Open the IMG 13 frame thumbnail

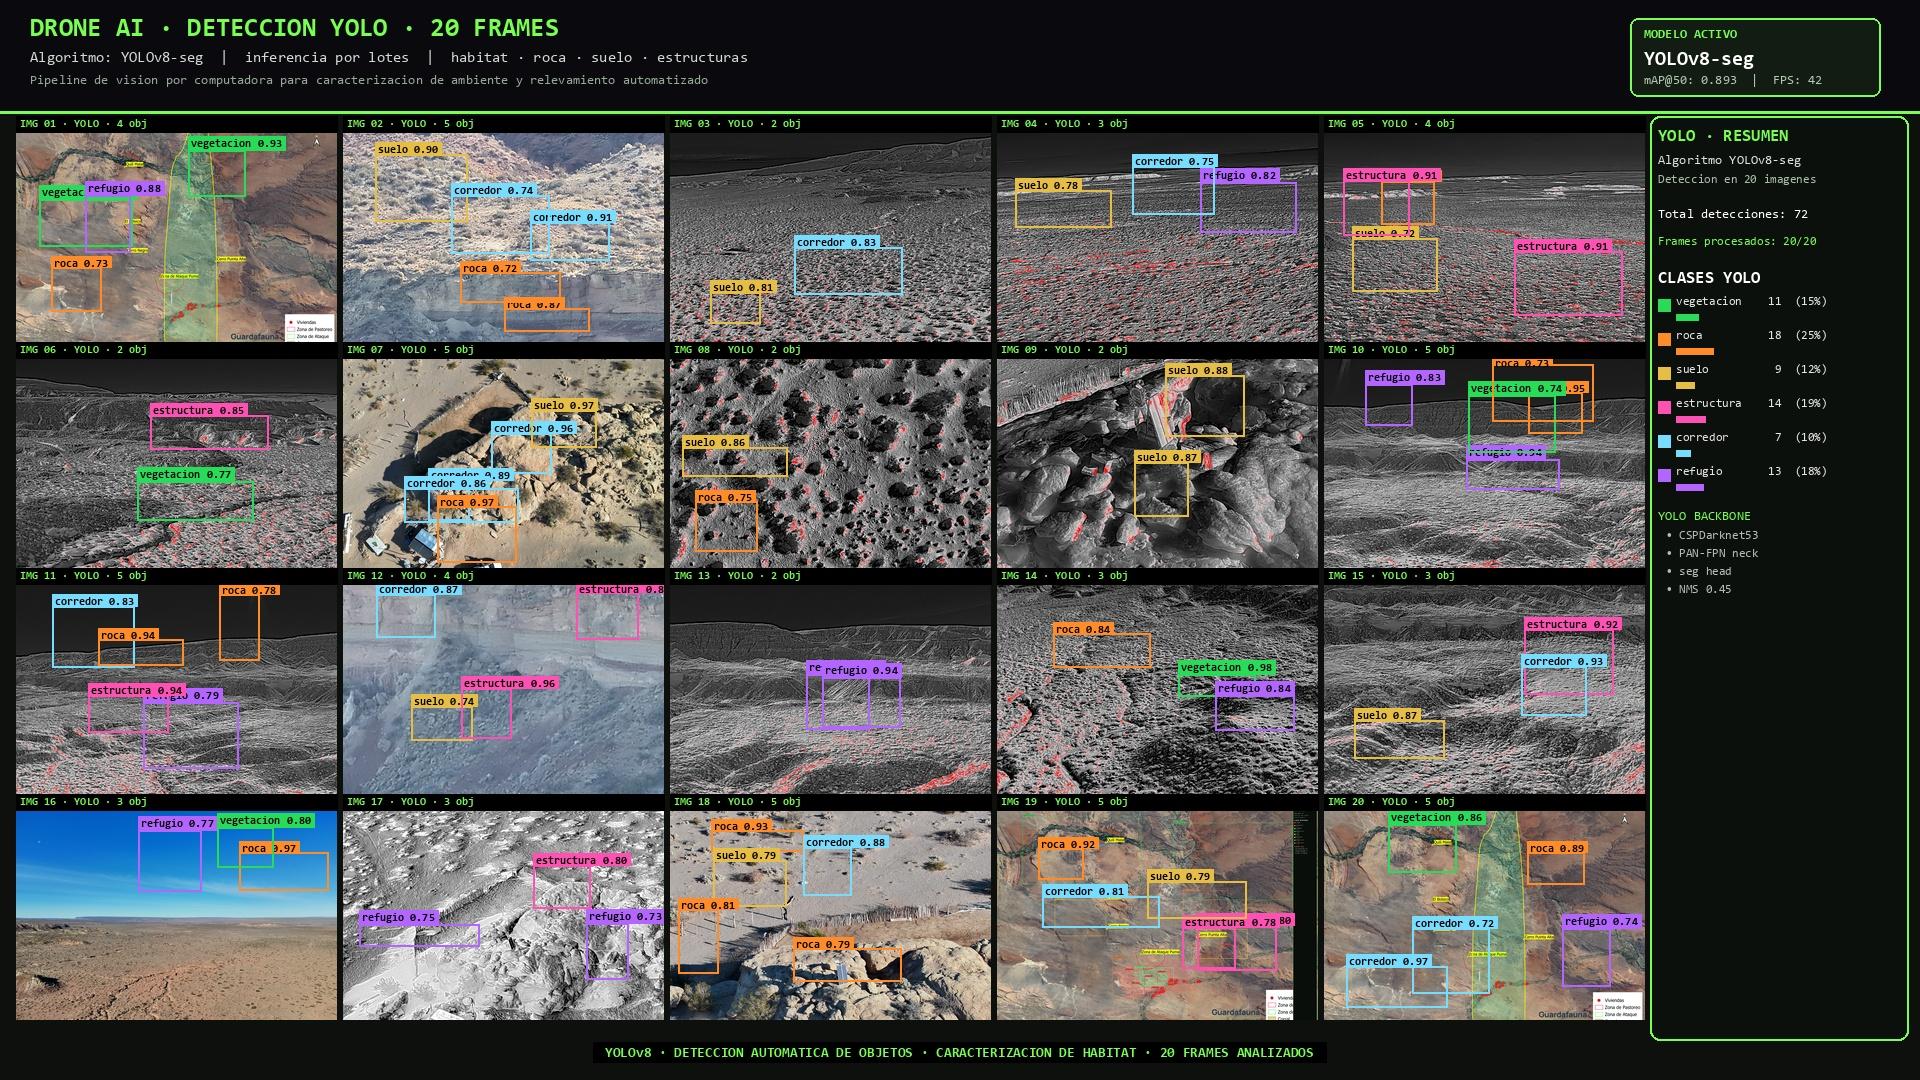[x=830, y=690]
